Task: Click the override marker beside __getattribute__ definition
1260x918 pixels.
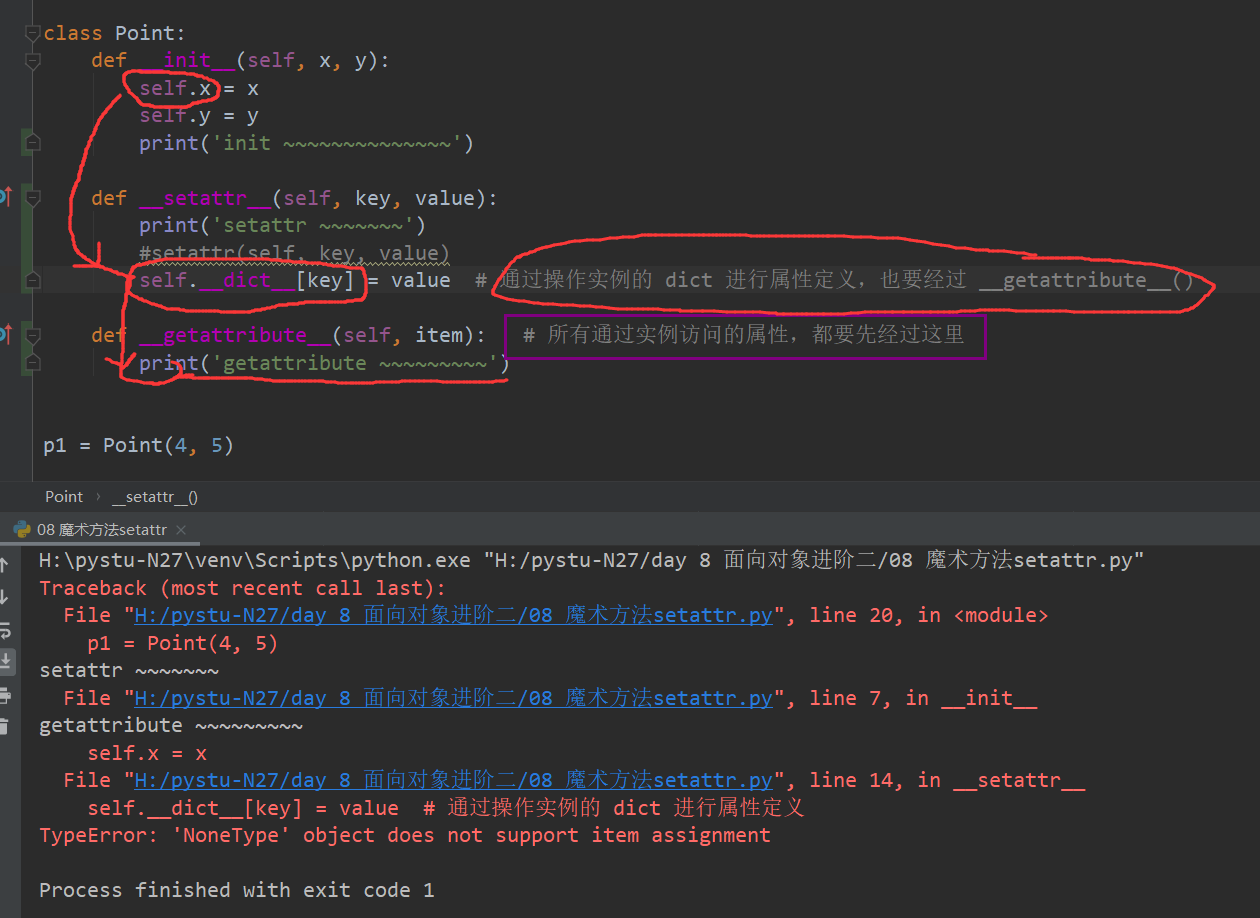Action: coord(5,334)
